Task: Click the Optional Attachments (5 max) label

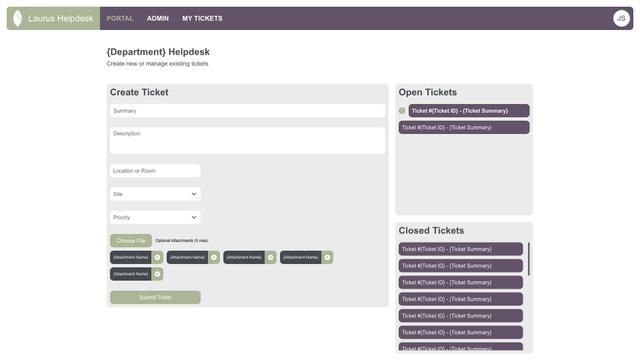Action: [x=182, y=241]
